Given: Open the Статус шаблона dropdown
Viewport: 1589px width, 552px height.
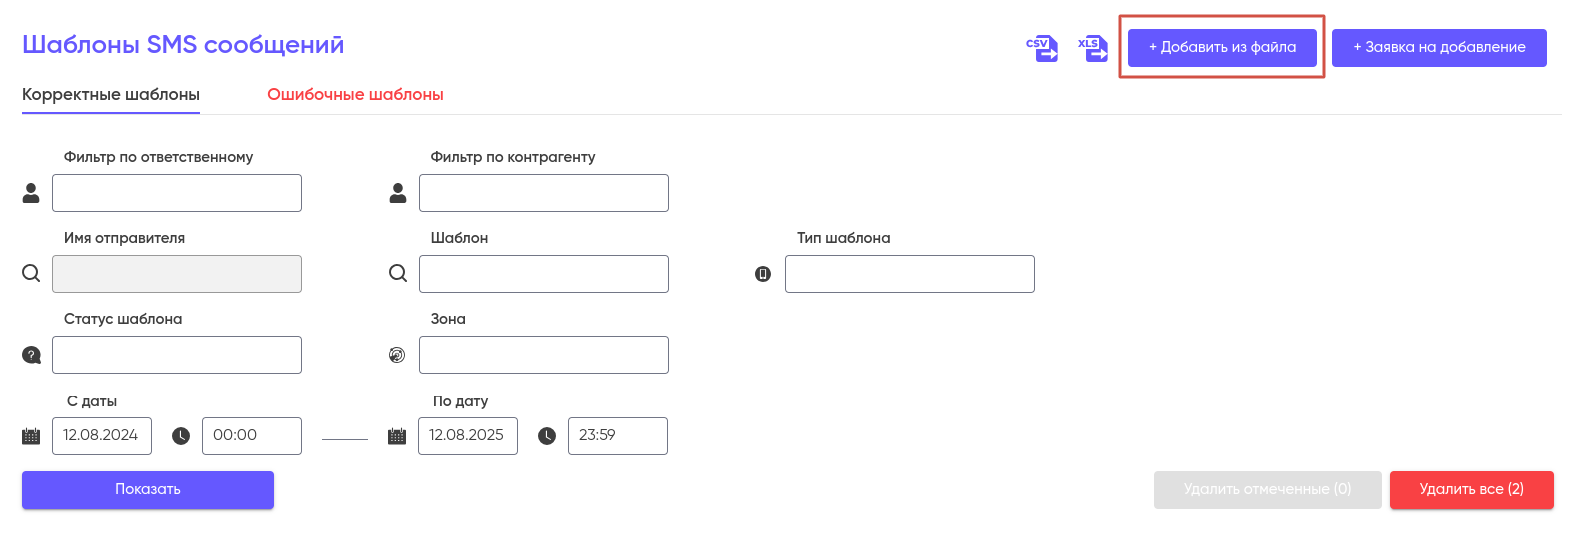Looking at the screenshot, I should point(177,355).
